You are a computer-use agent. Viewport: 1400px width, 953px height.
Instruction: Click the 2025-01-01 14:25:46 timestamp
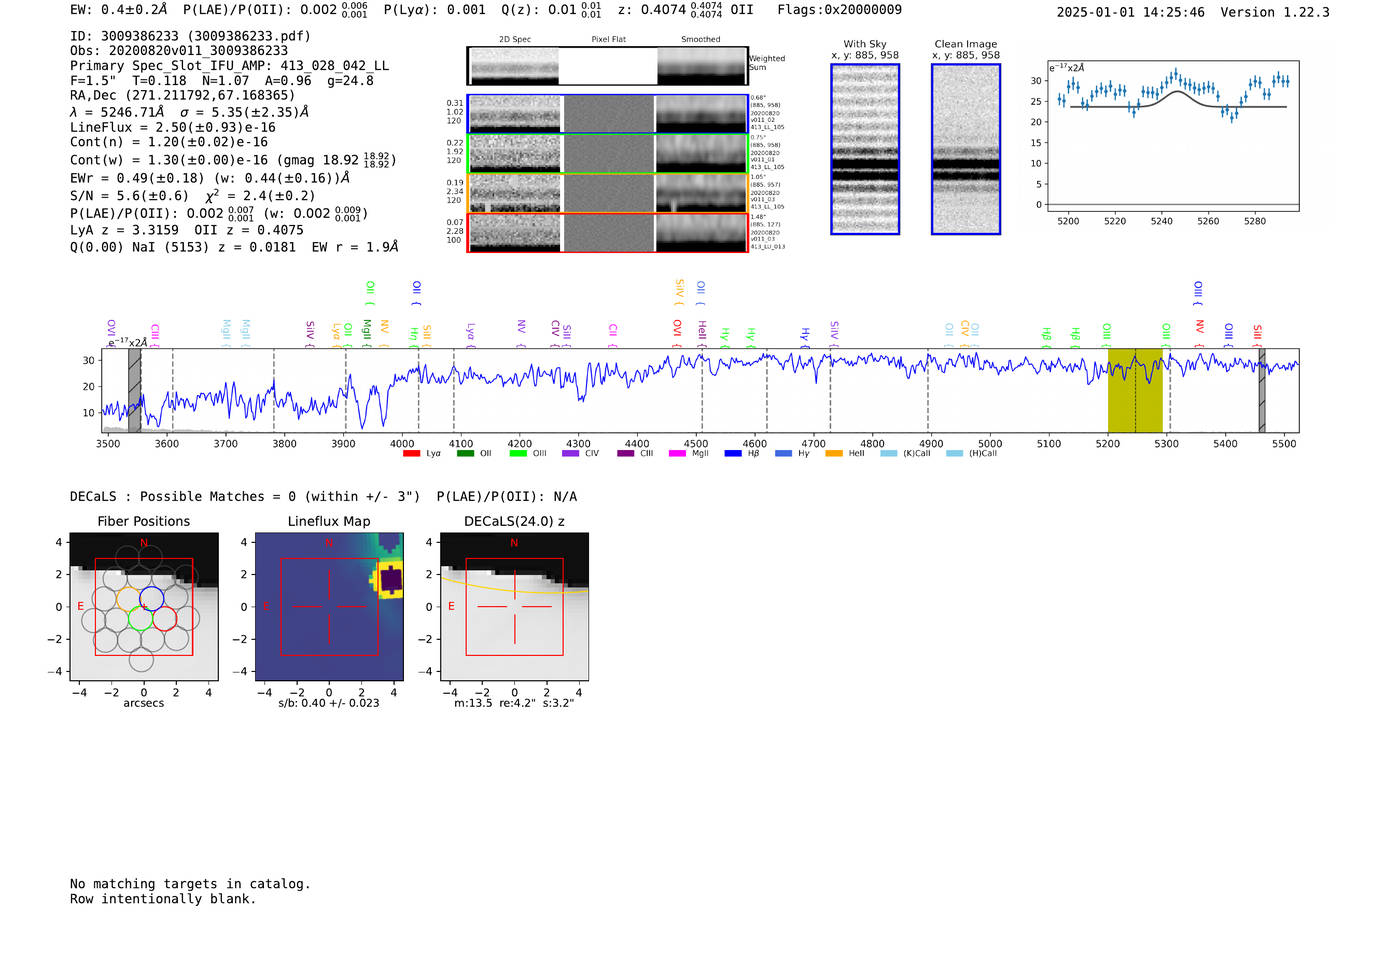point(1130,12)
